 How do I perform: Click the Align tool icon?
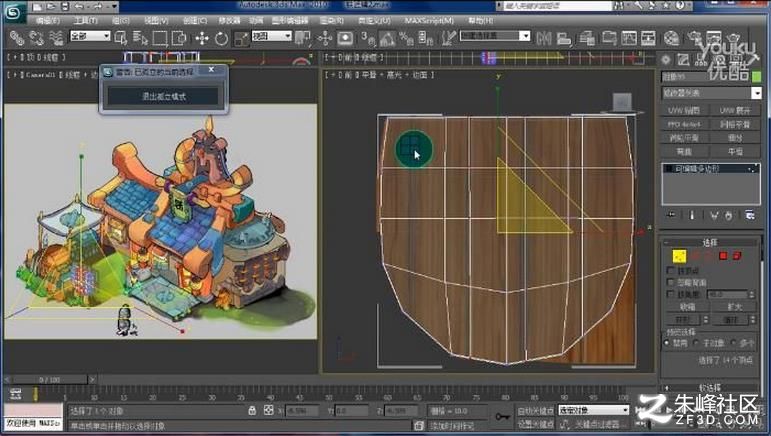(563, 38)
